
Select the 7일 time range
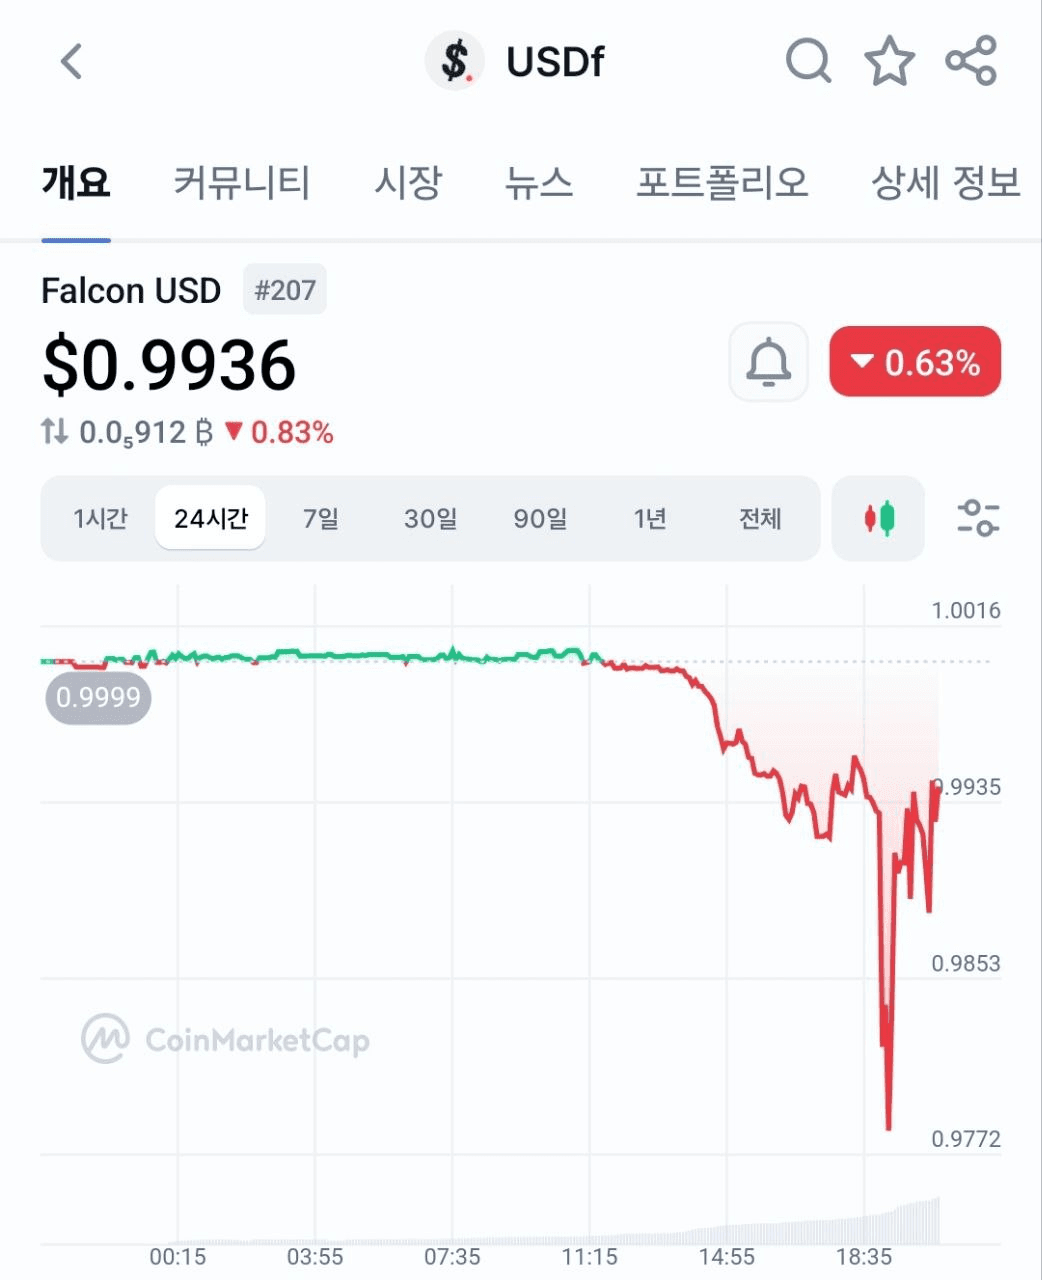click(x=321, y=518)
